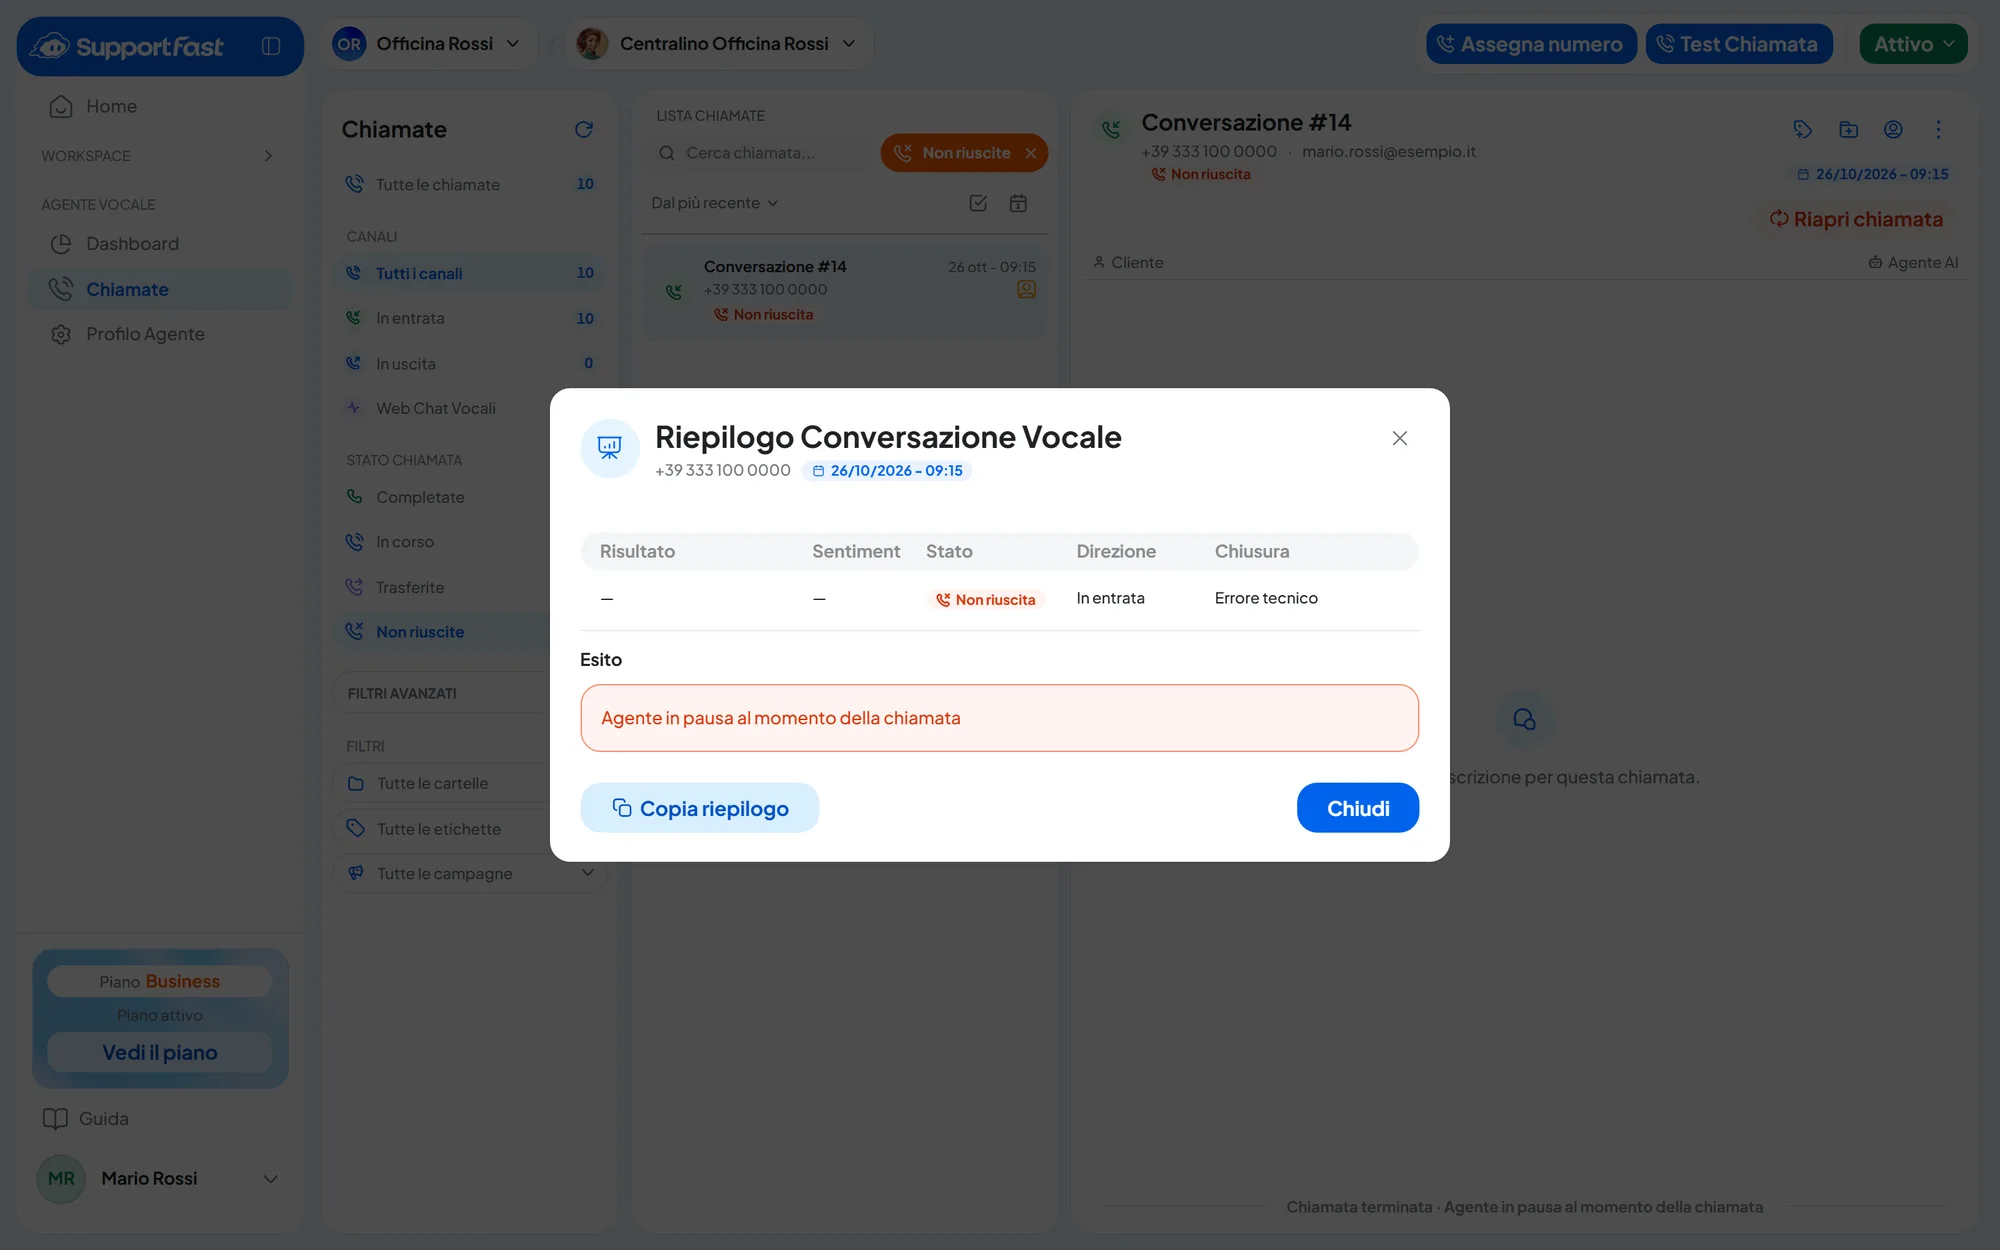Remove the Non riuscite filter chip
The width and height of the screenshot is (2000, 1250).
pyautogui.click(x=1031, y=153)
